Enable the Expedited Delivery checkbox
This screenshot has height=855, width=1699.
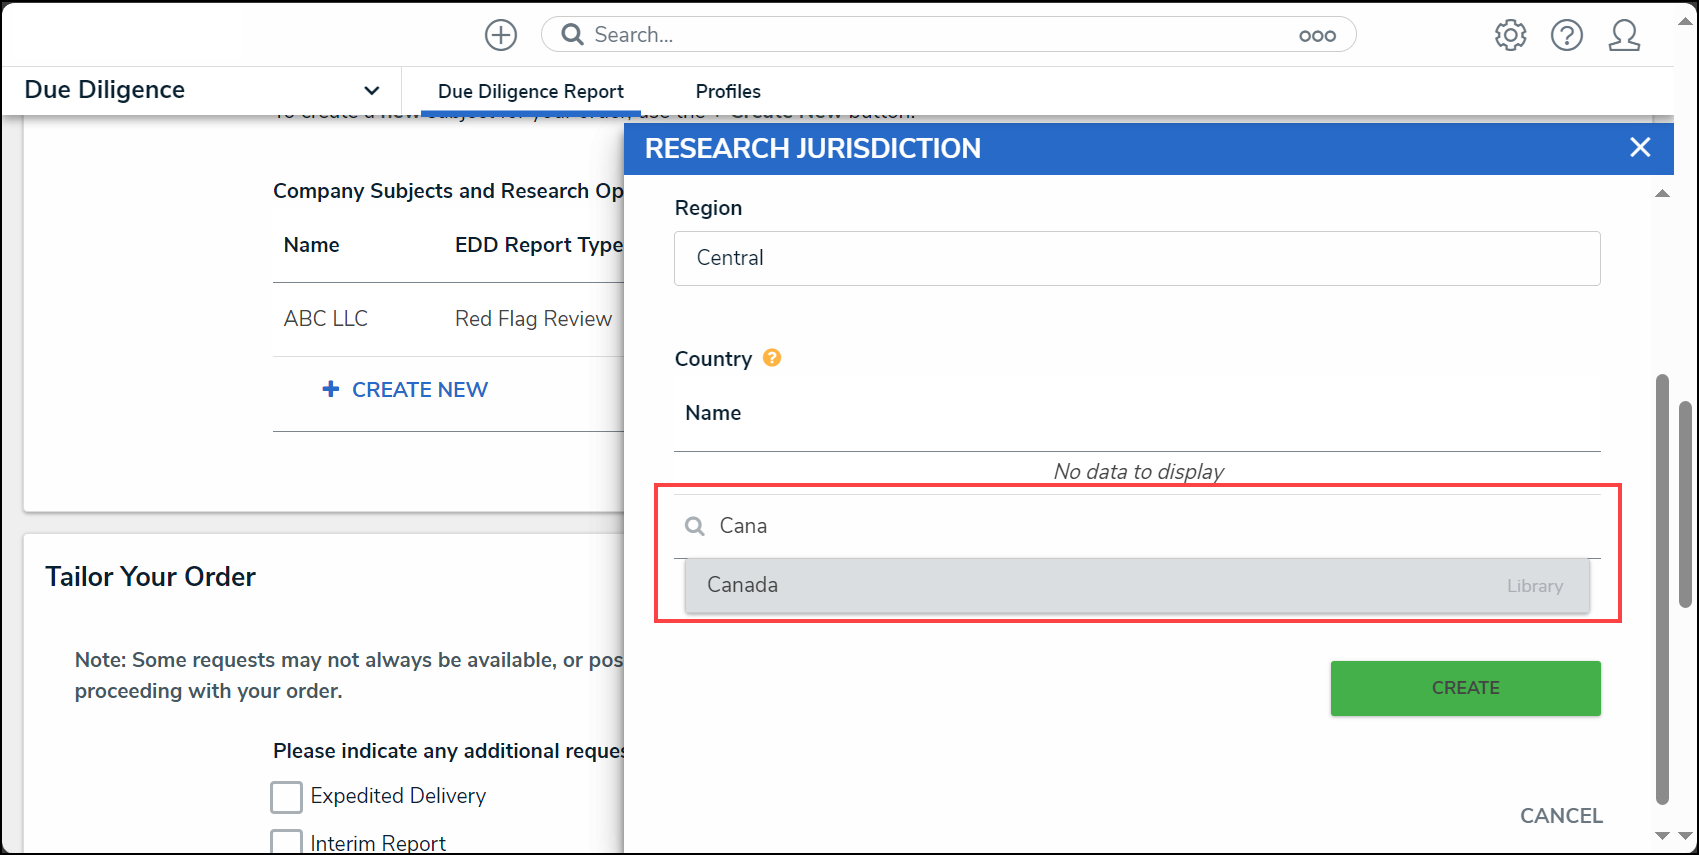pyautogui.click(x=287, y=797)
